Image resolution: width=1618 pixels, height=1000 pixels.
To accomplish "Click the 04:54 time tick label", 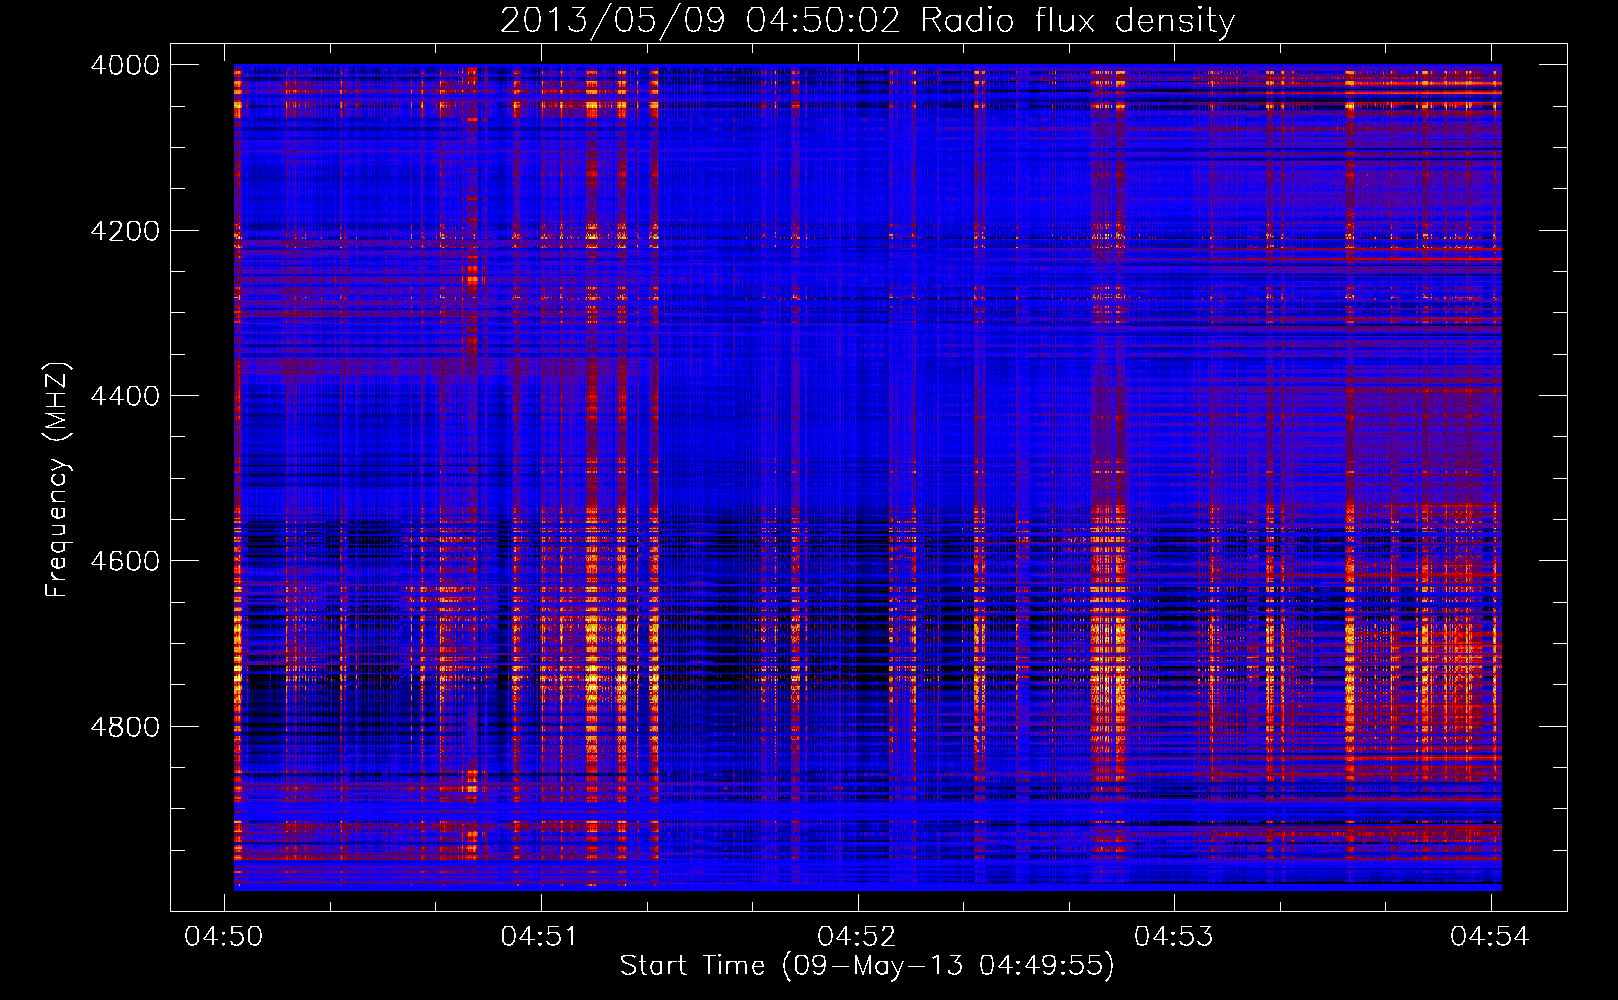I will (1490, 936).
